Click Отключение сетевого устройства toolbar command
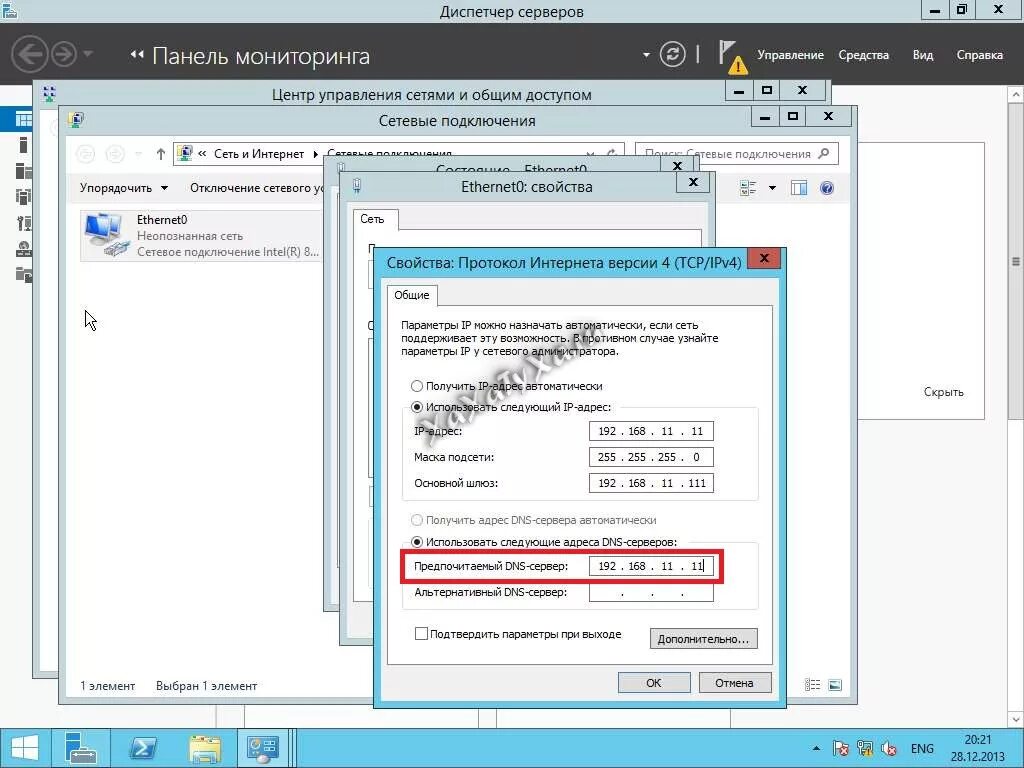Image resolution: width=1024 pixels, height=768 pixels. tap(256, 188)
